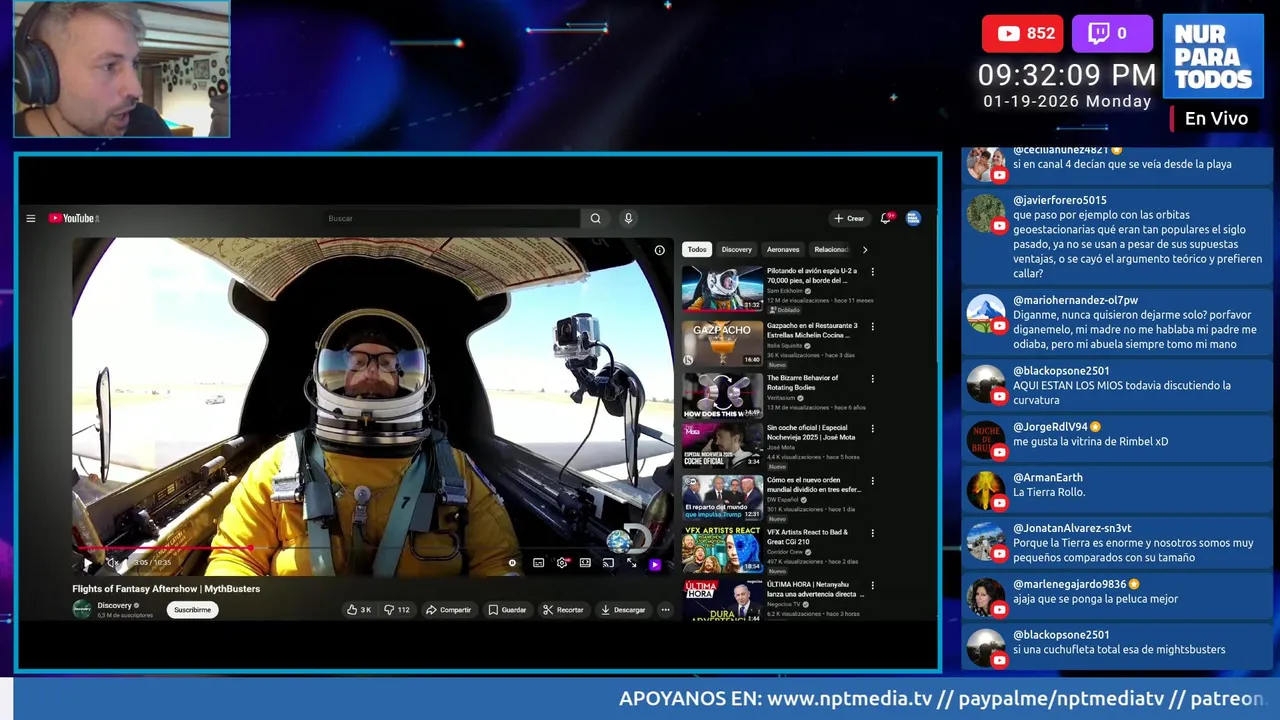Open the José Mota Coche Oficial thumbnail

click(x=722, y=445)
